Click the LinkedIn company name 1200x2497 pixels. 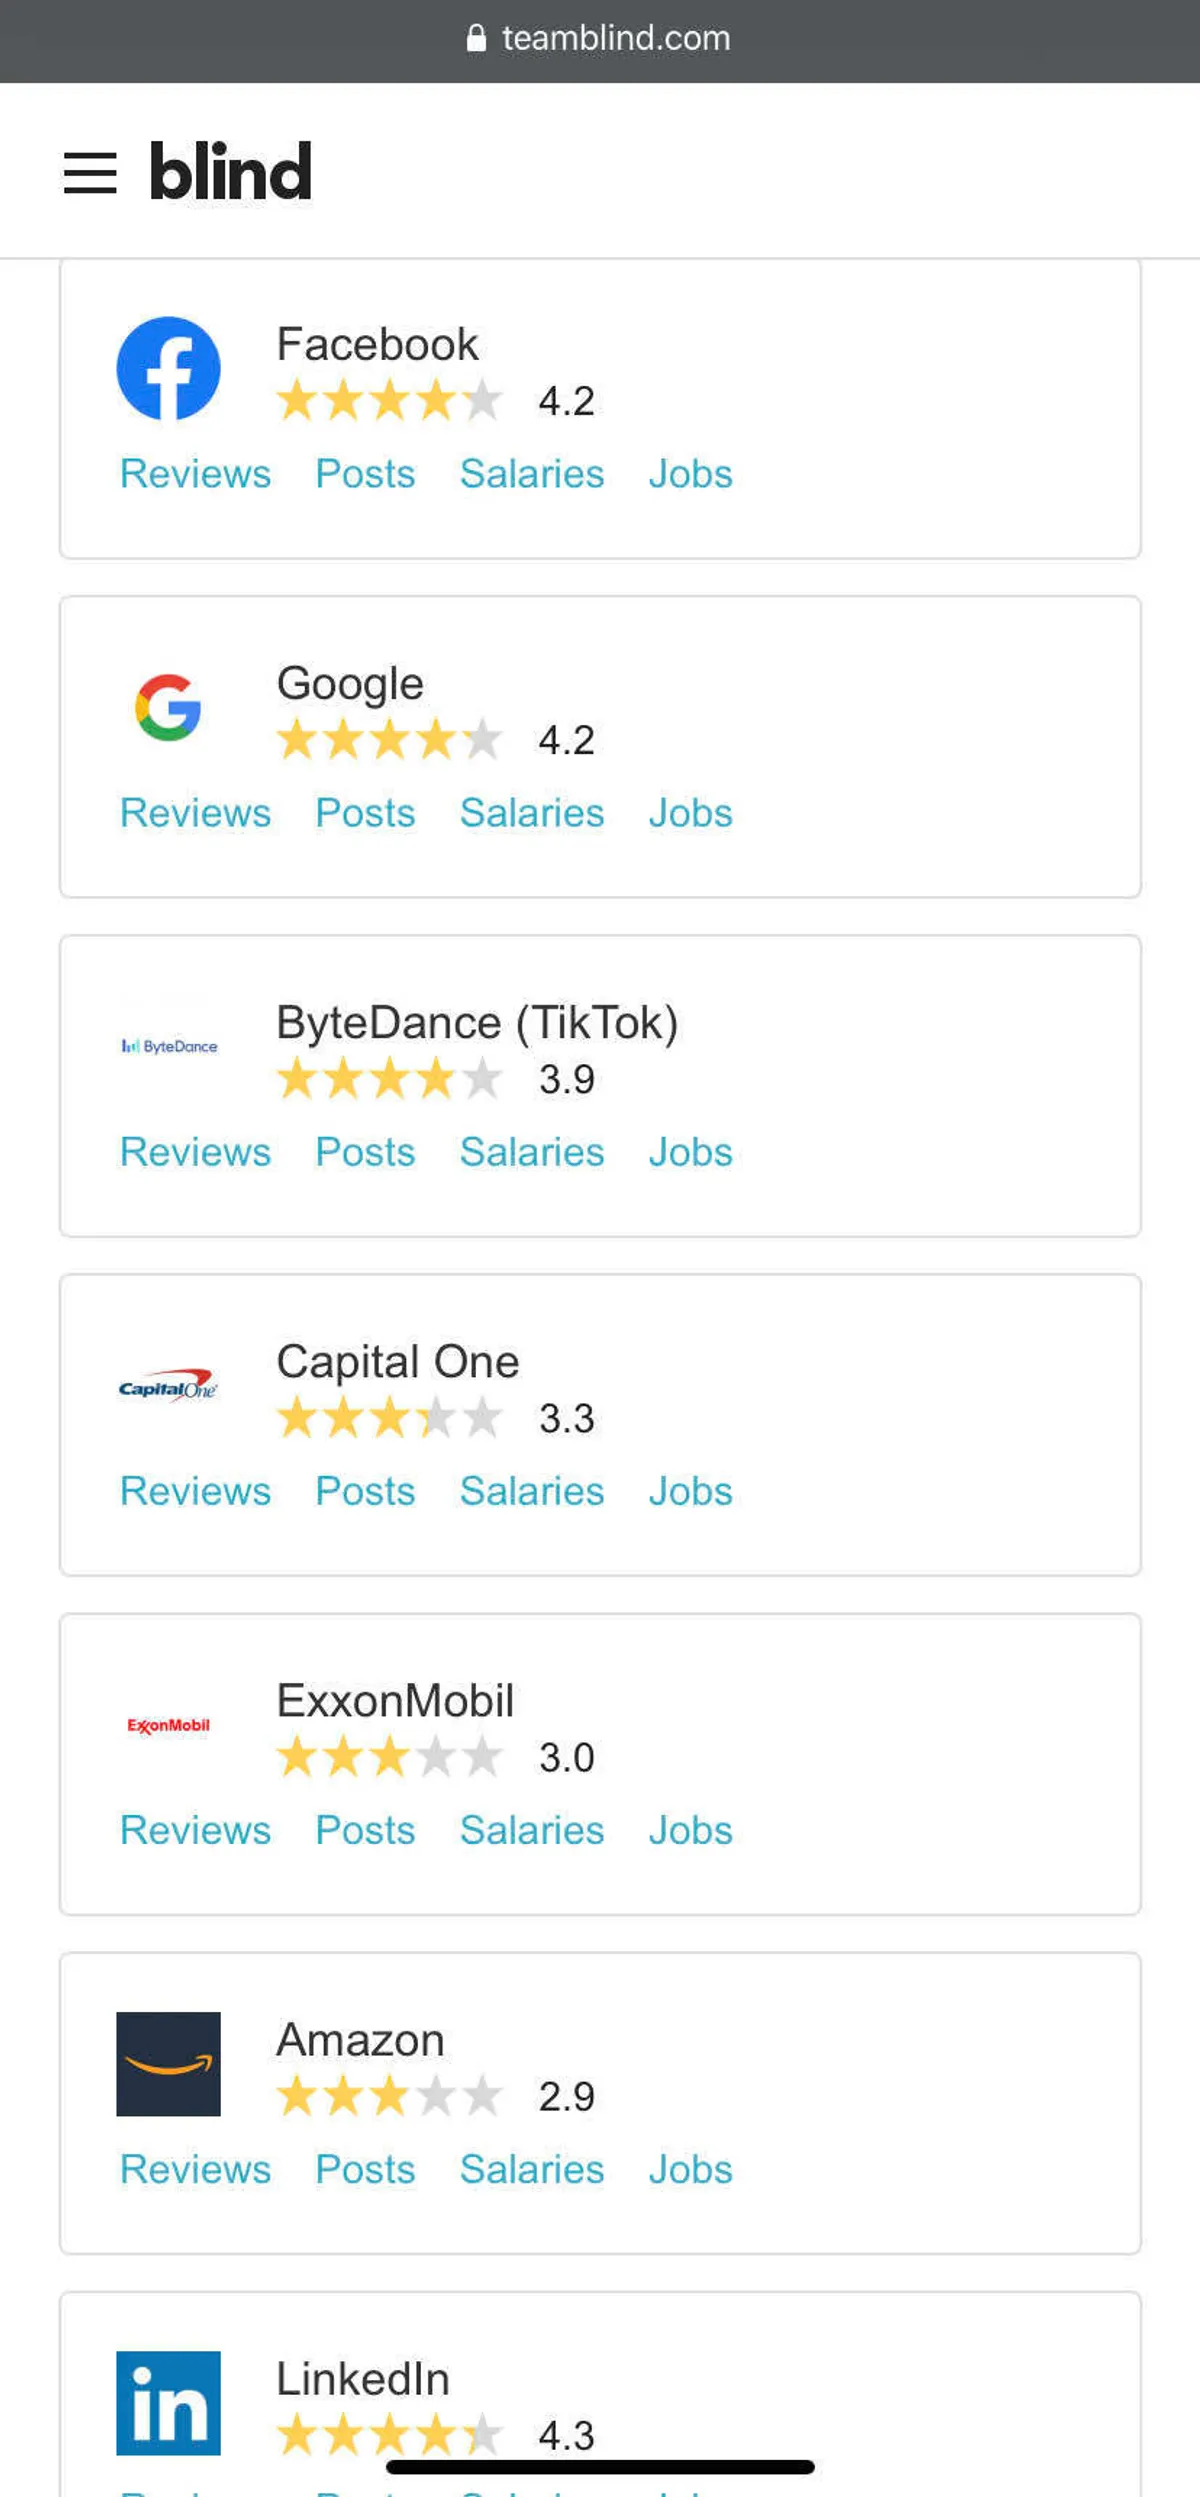[363, 2379]
